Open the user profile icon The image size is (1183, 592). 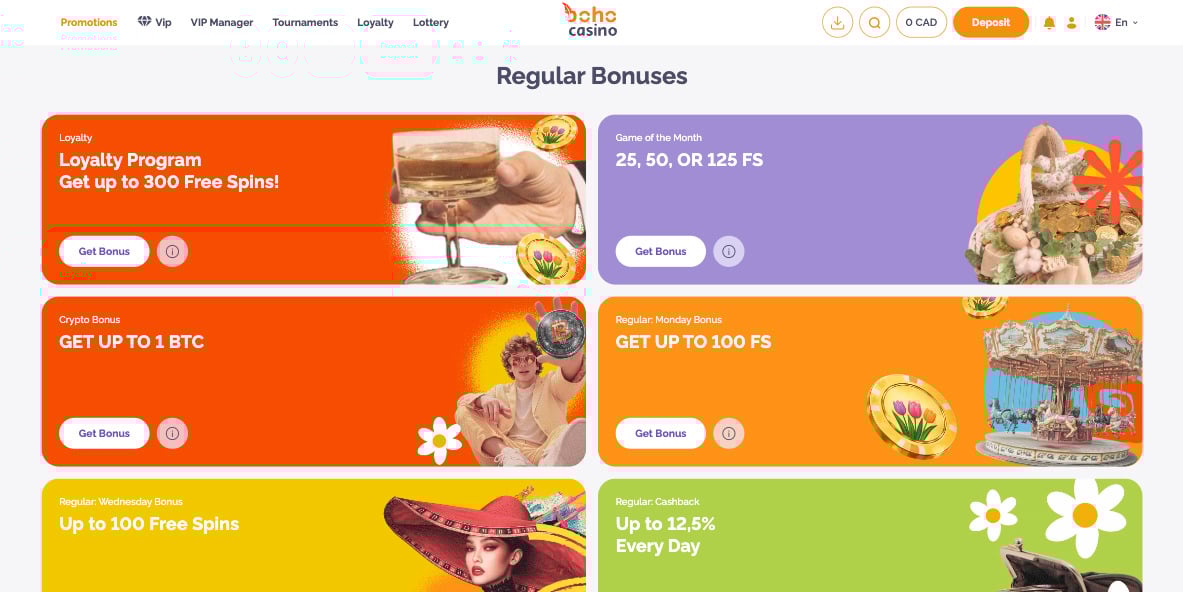coord(1071,23)
